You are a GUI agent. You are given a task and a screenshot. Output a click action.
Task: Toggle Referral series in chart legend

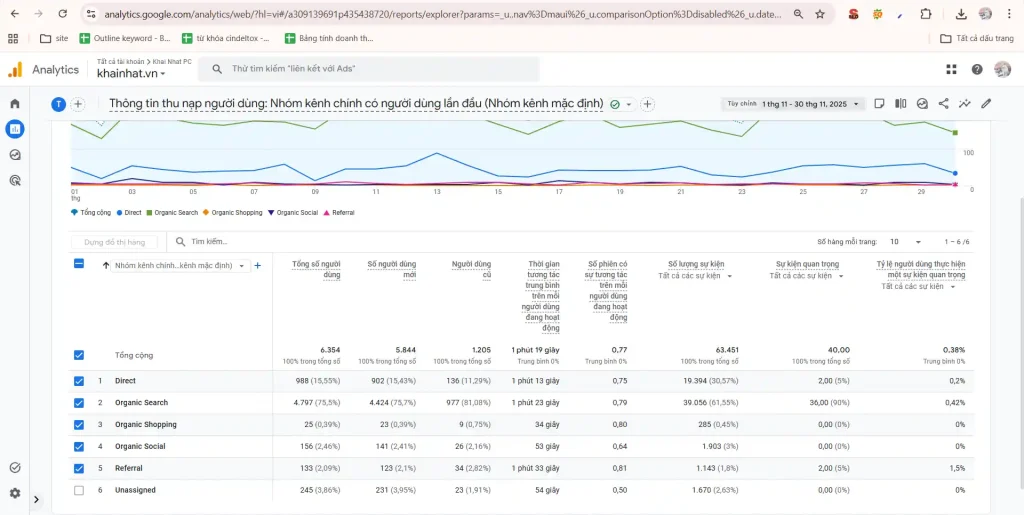[x=339, y=213]
